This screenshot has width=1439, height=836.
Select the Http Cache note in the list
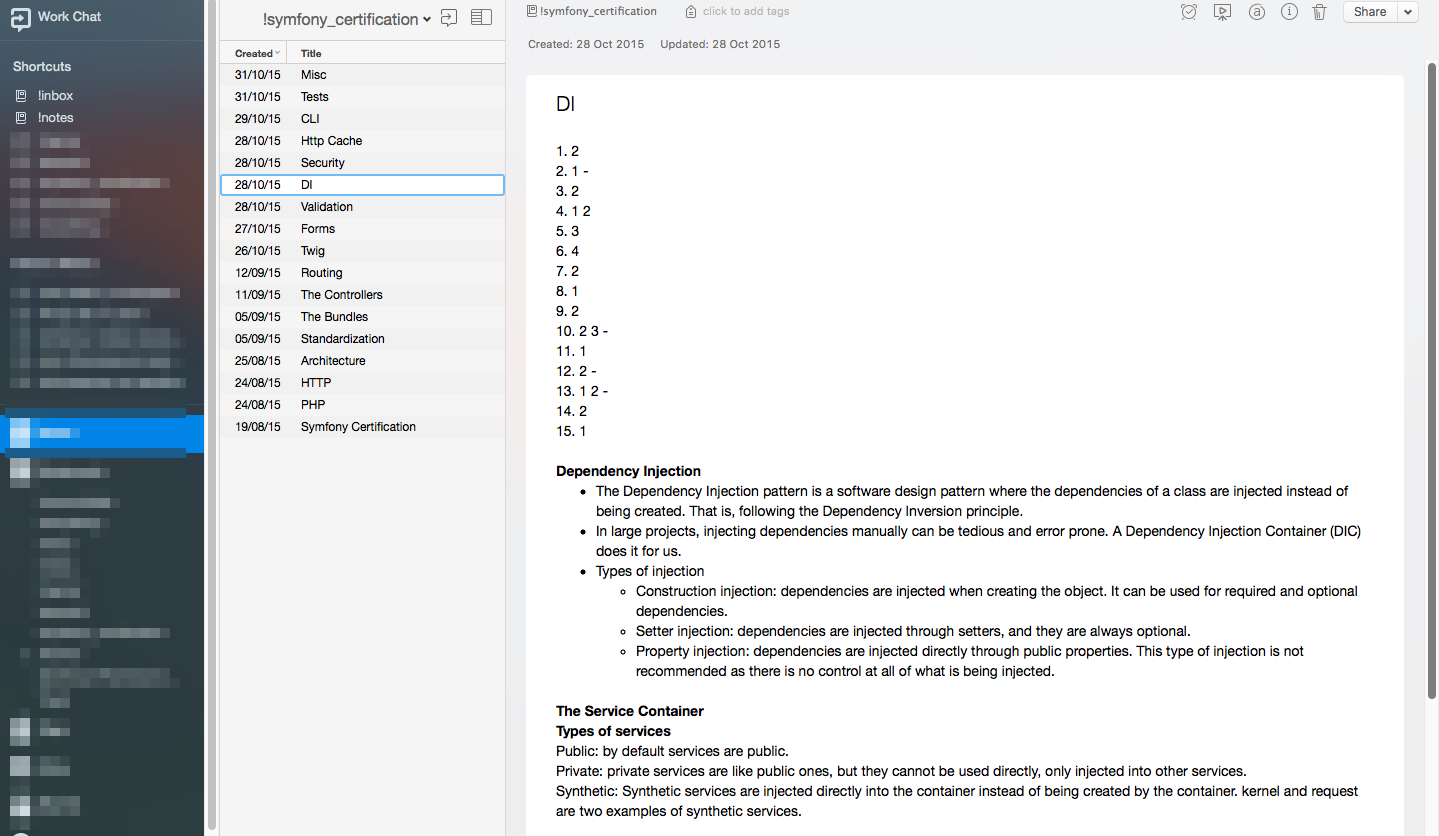click(x=331, y=141)
